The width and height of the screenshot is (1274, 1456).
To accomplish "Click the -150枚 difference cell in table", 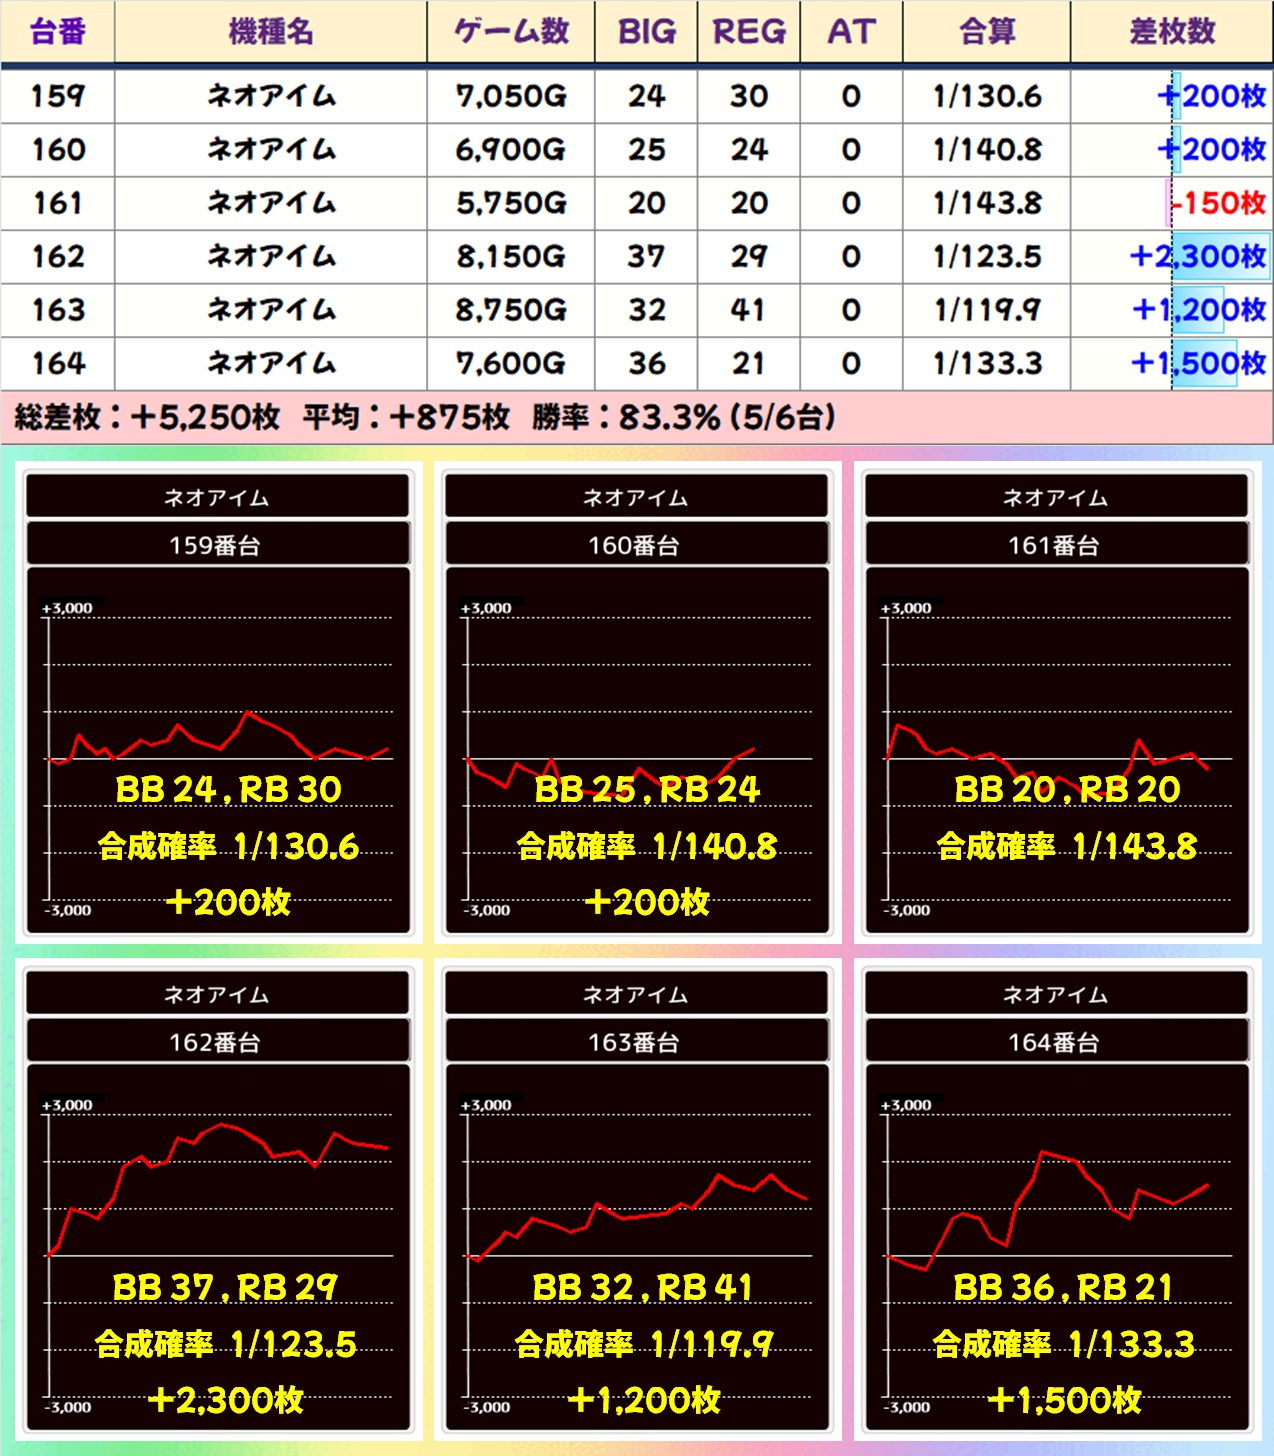I will coord(1218,203).
